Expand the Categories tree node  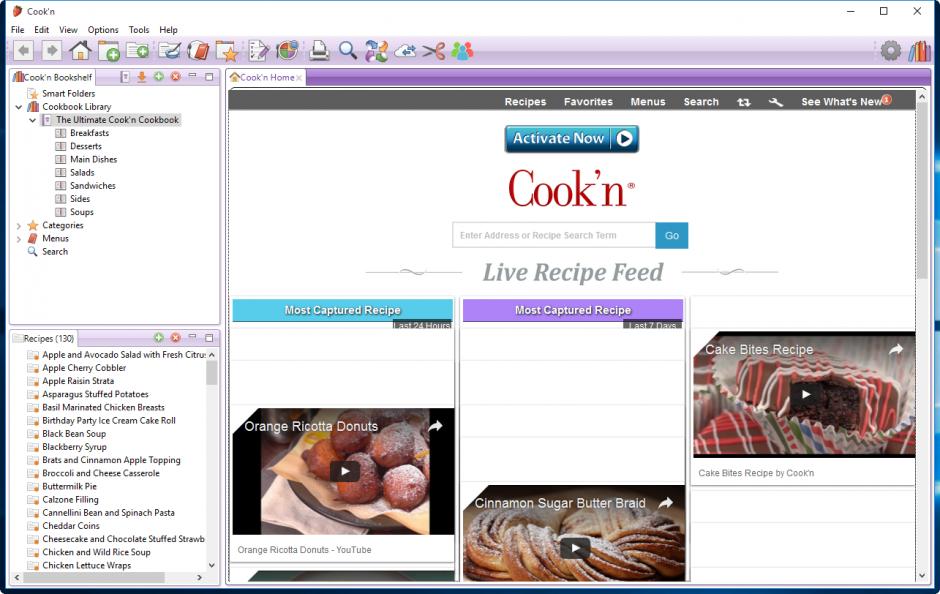19,226
